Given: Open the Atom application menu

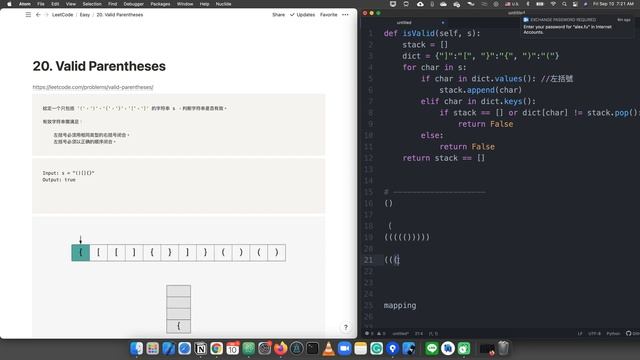Looking at the screenshot, I should coord(25,4).
